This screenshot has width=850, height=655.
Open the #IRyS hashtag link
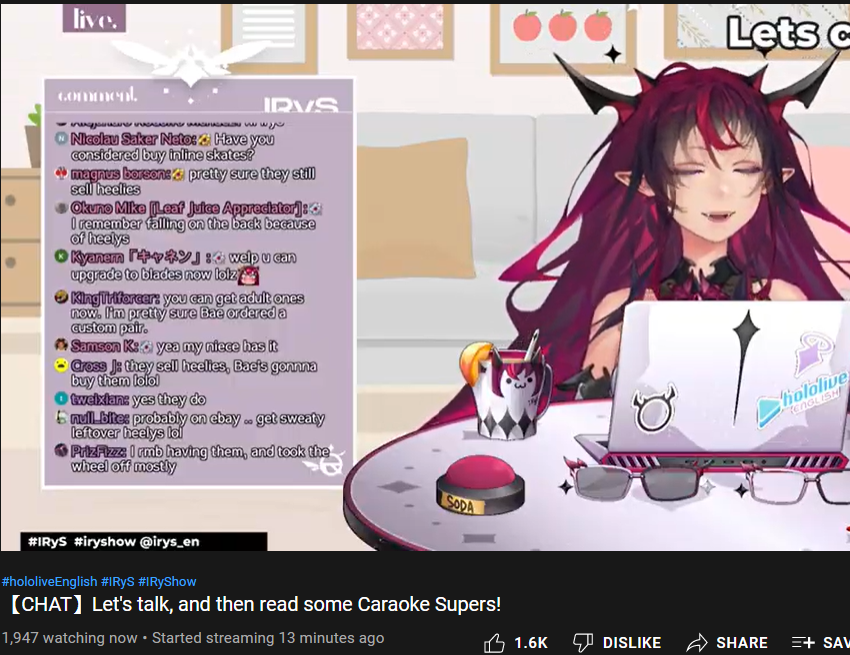pos(118,582)
